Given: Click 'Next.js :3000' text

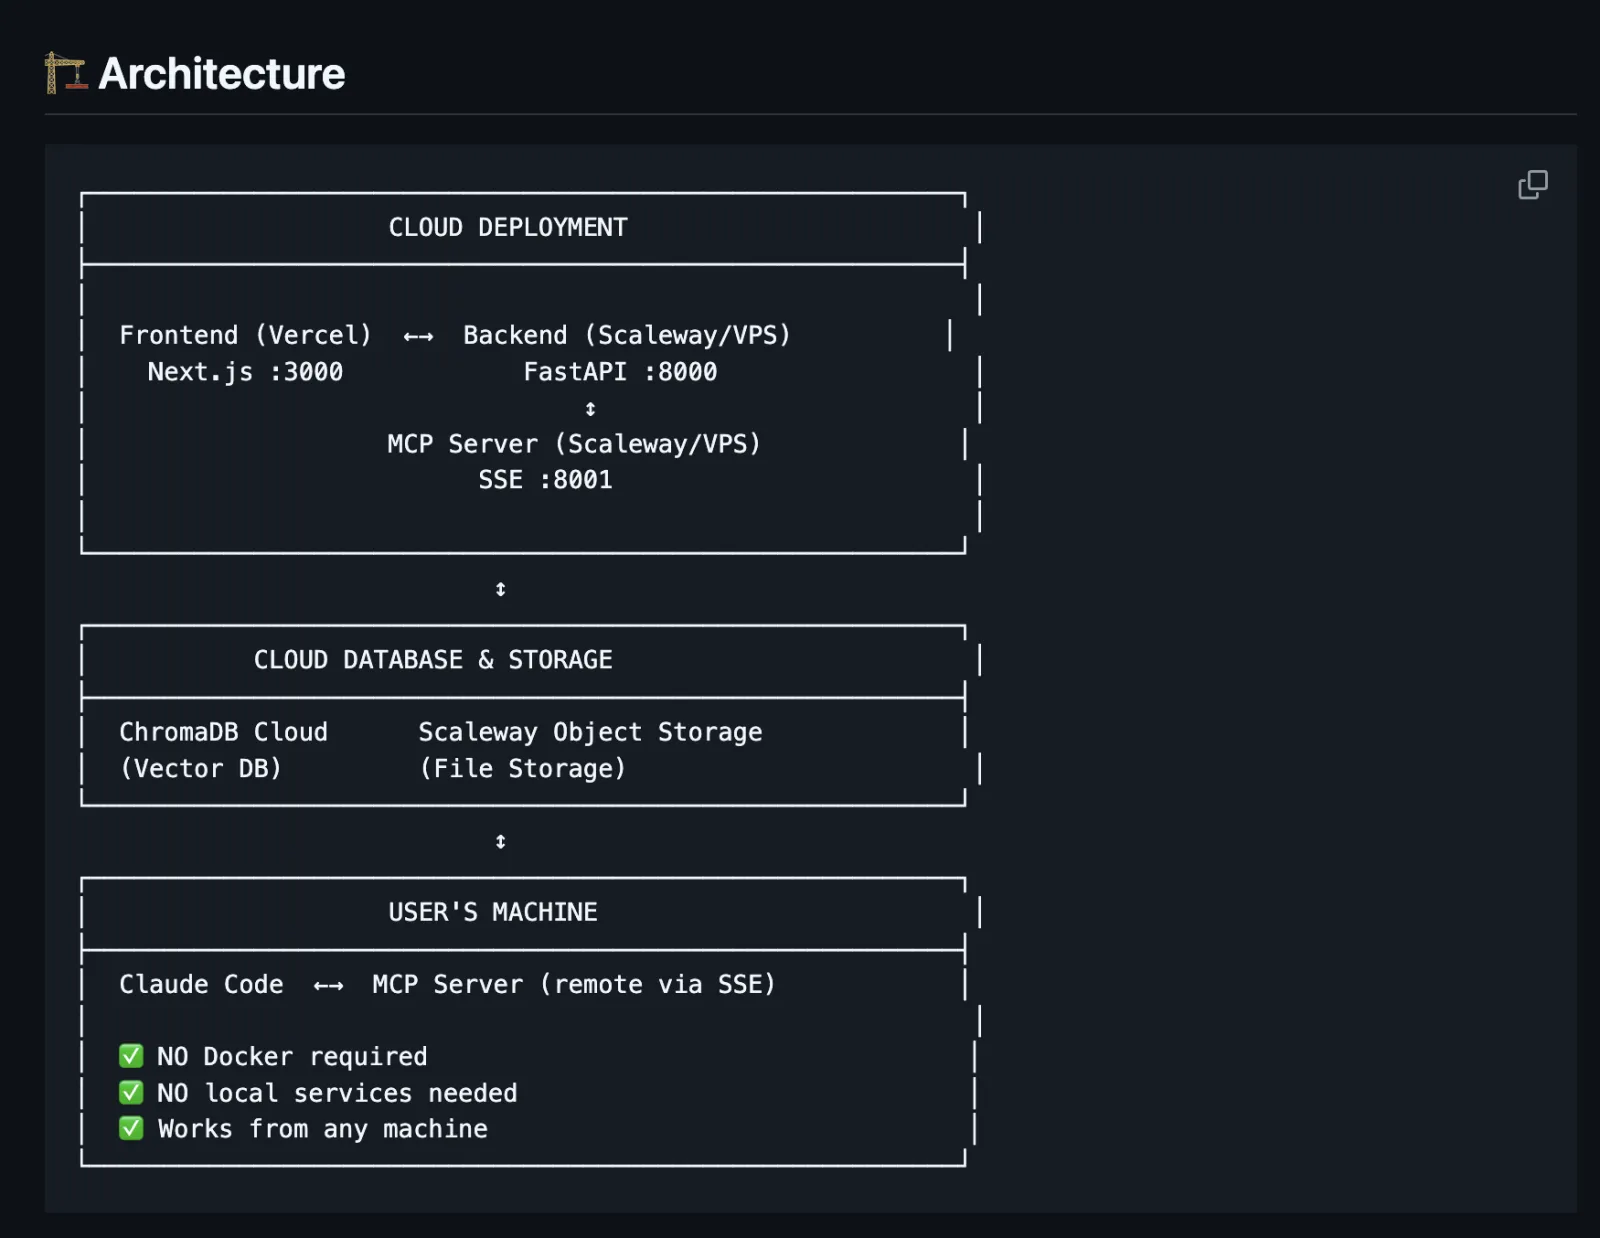Looking at the screenshot, I should coord(245,372).
